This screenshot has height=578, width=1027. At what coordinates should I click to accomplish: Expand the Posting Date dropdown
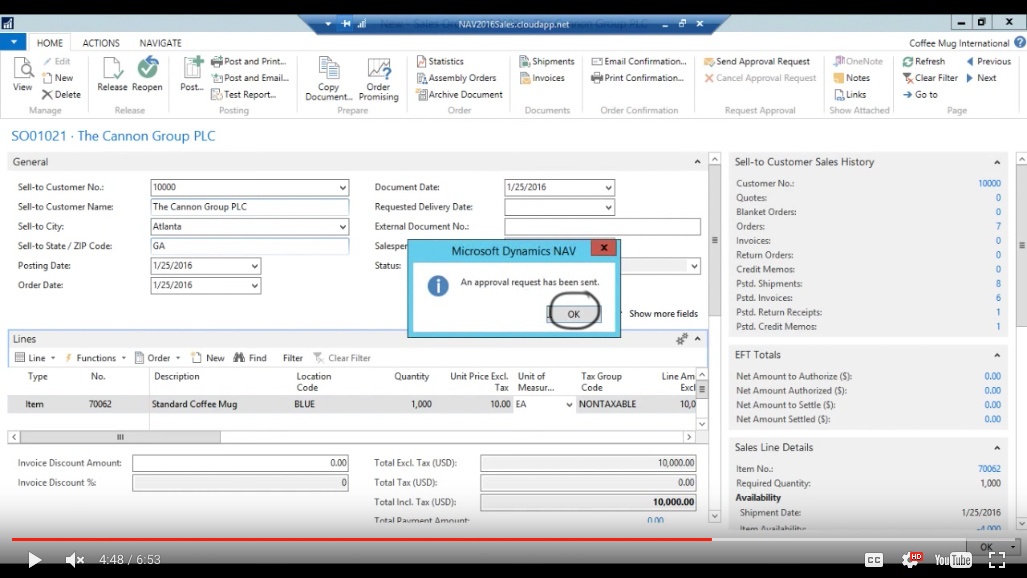click(x=255, y=267)
